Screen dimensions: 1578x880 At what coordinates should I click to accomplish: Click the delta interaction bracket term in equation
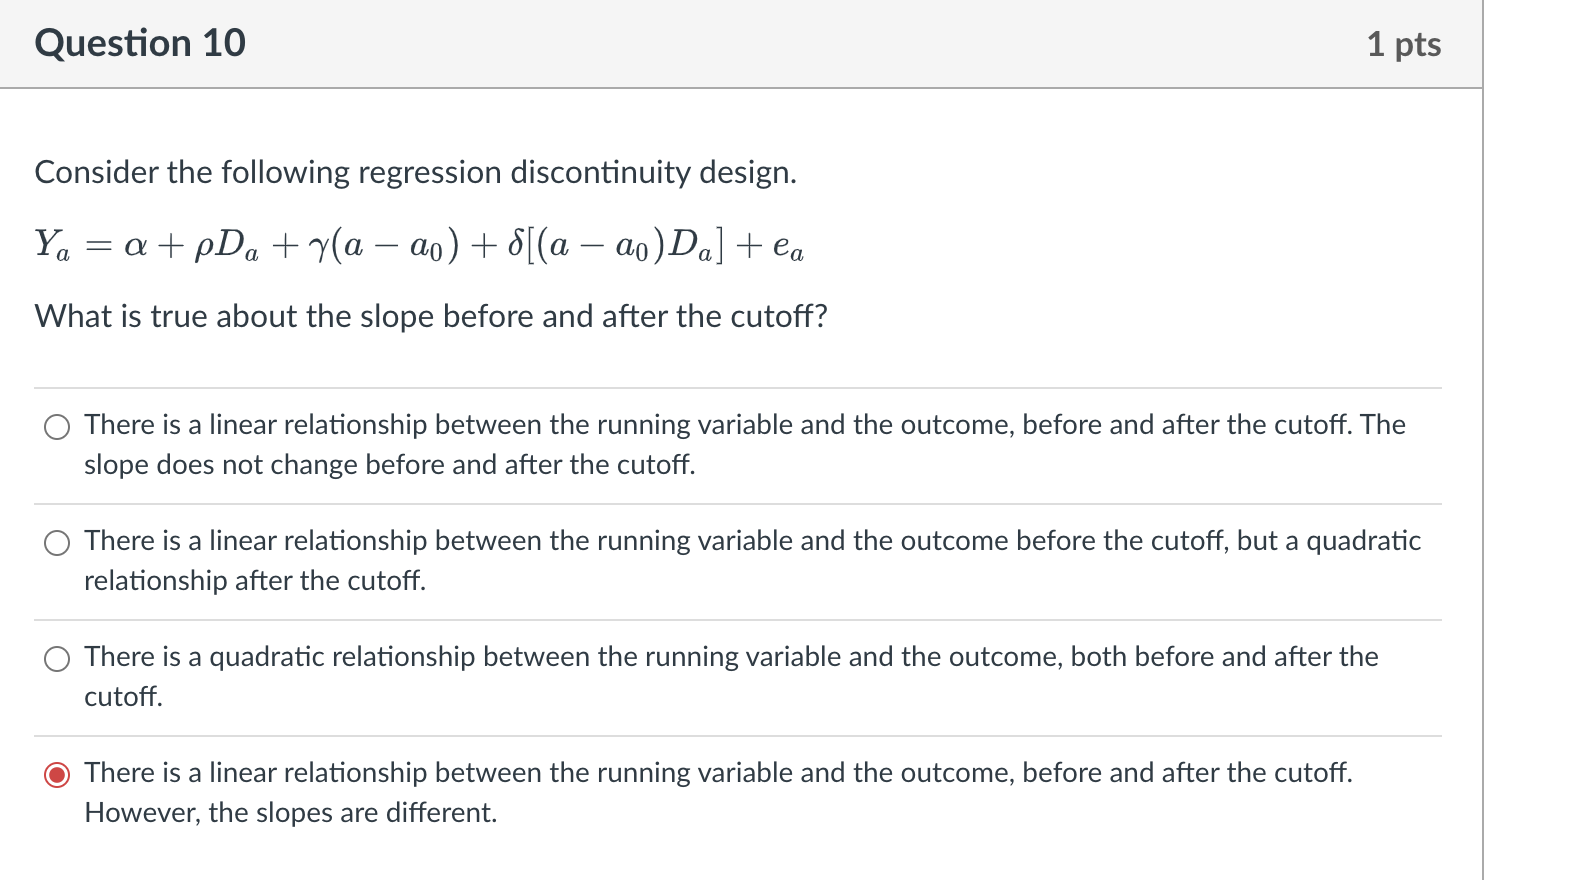click(x=616, y=245)
